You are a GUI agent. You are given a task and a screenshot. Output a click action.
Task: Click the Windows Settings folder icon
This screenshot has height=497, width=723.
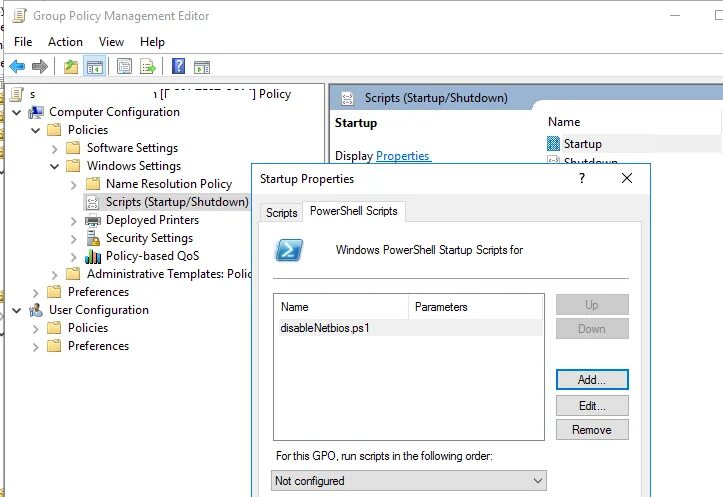pyautogui.click(x=73, y=166)
